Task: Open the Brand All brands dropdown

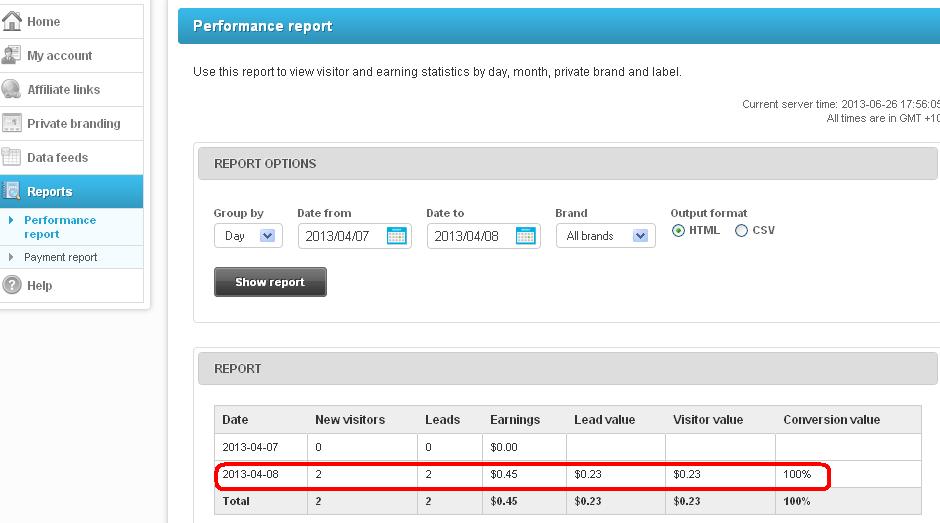Action: tap(605, 236)
